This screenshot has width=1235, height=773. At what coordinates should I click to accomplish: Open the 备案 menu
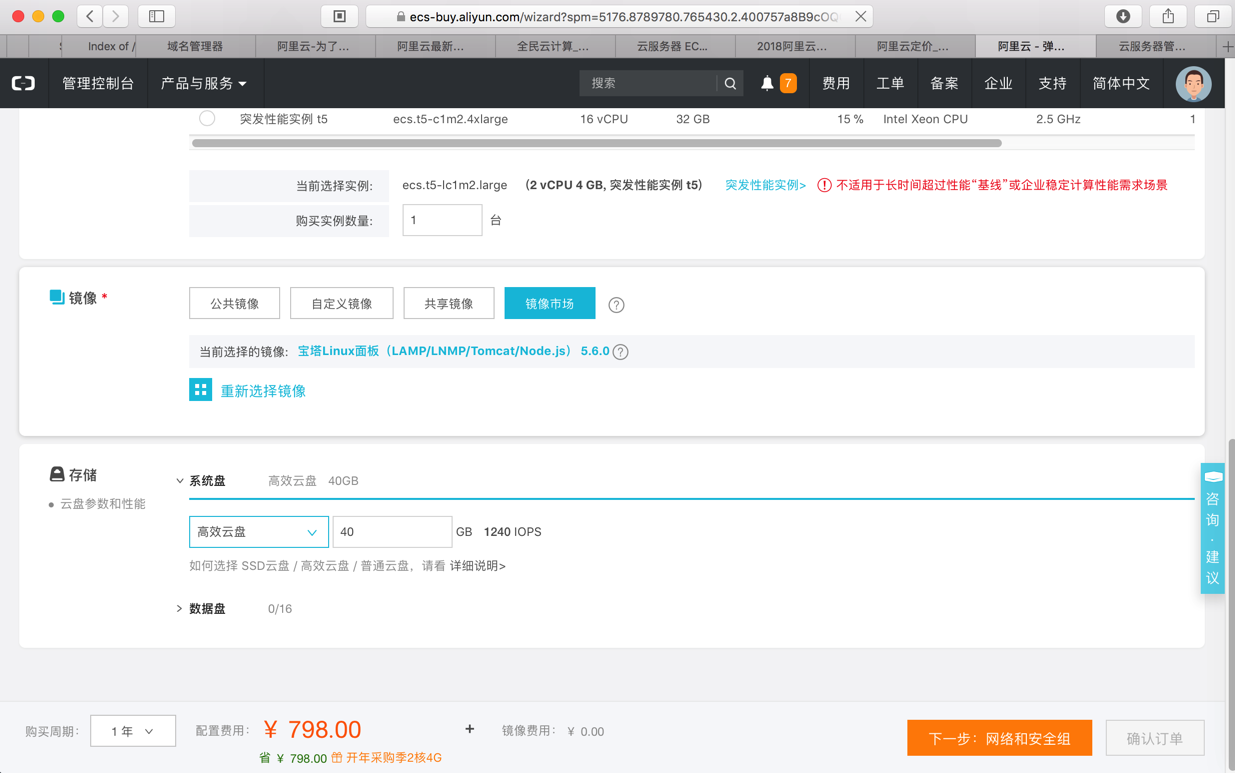point(944,84)
